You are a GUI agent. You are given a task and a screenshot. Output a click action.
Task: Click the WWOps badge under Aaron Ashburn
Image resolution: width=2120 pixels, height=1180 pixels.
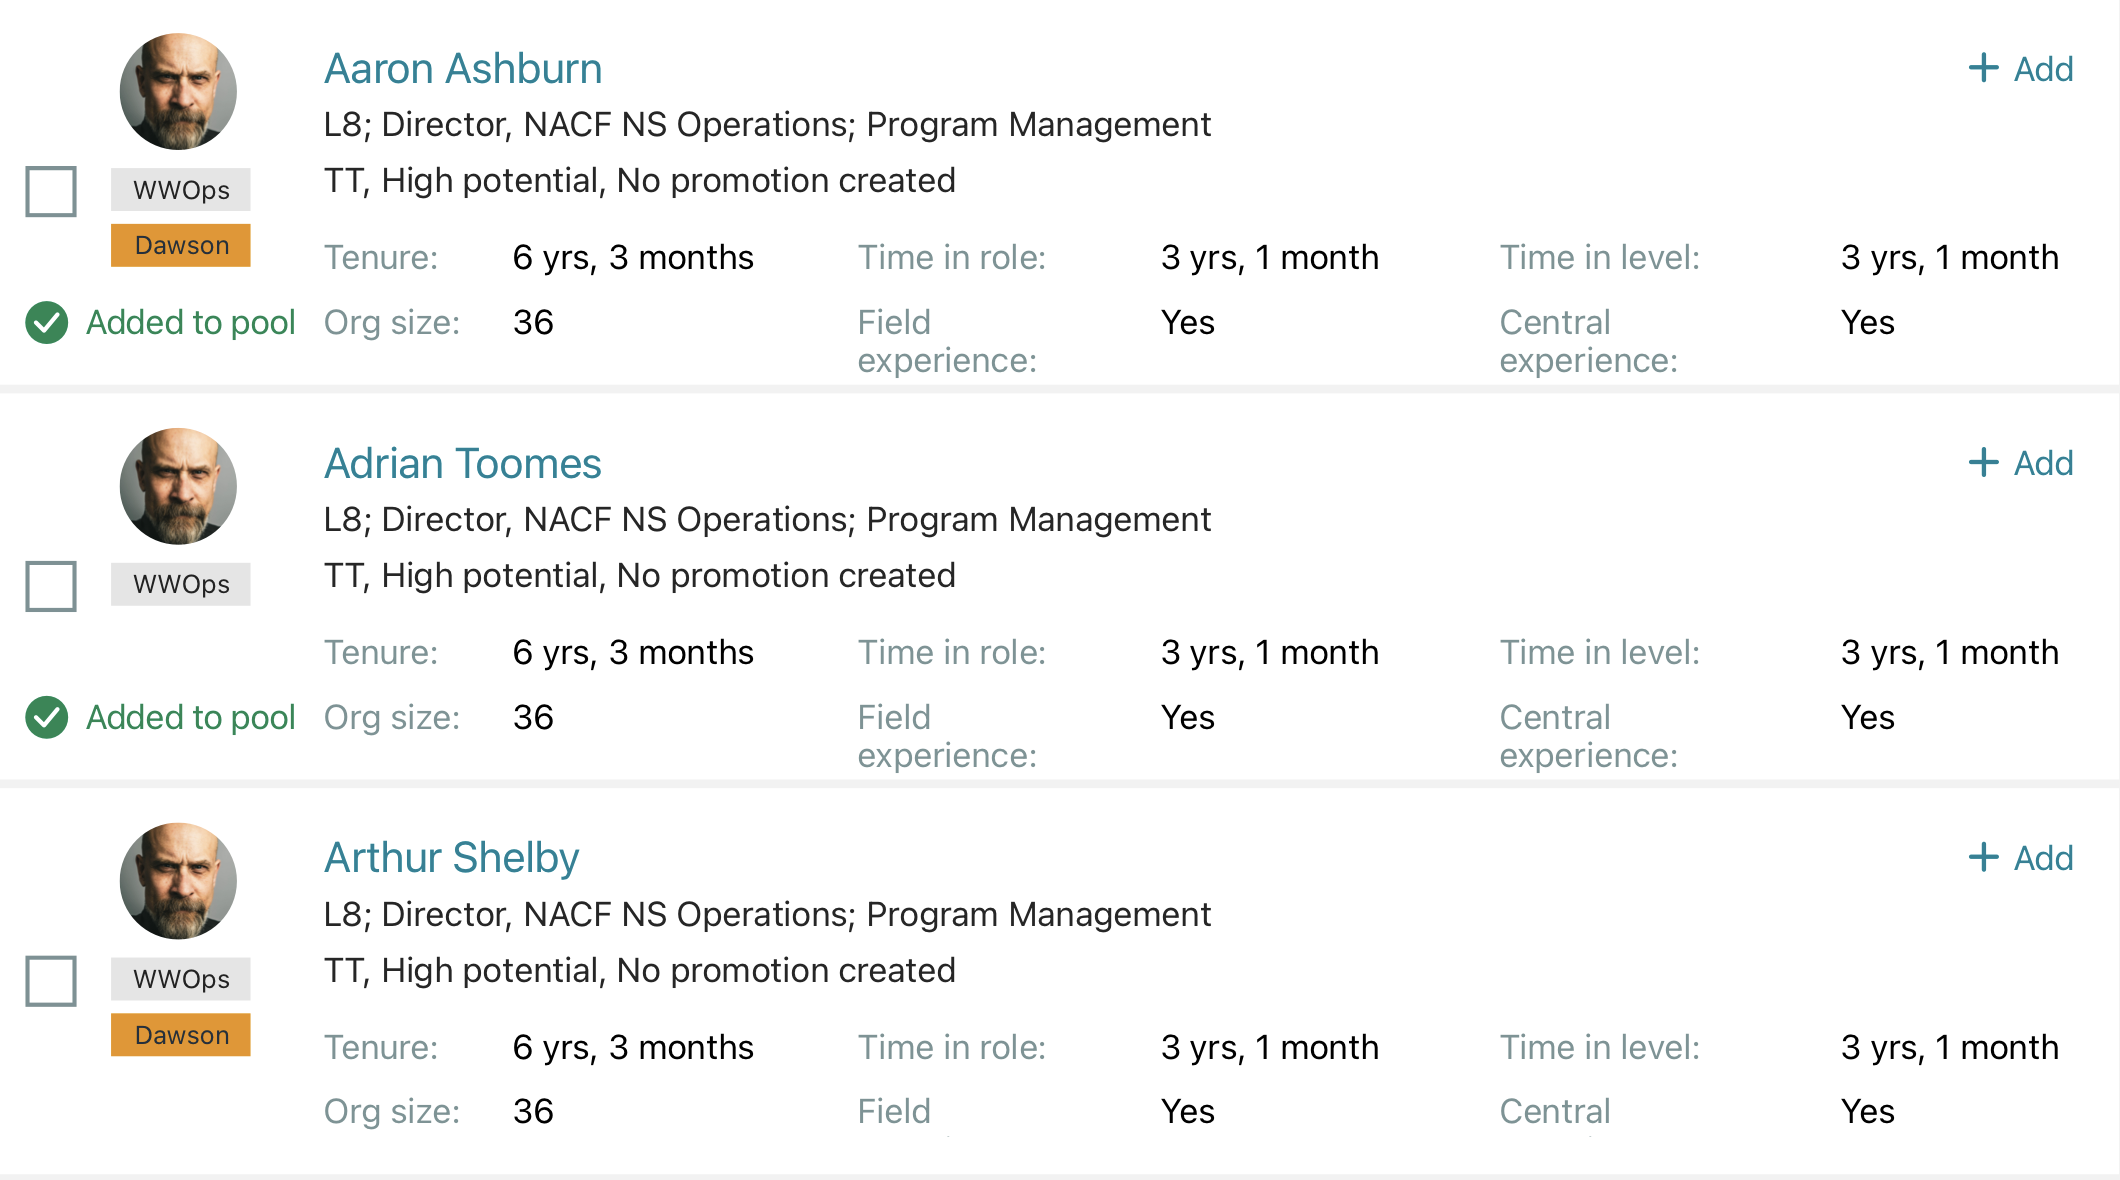coord(181,190)
